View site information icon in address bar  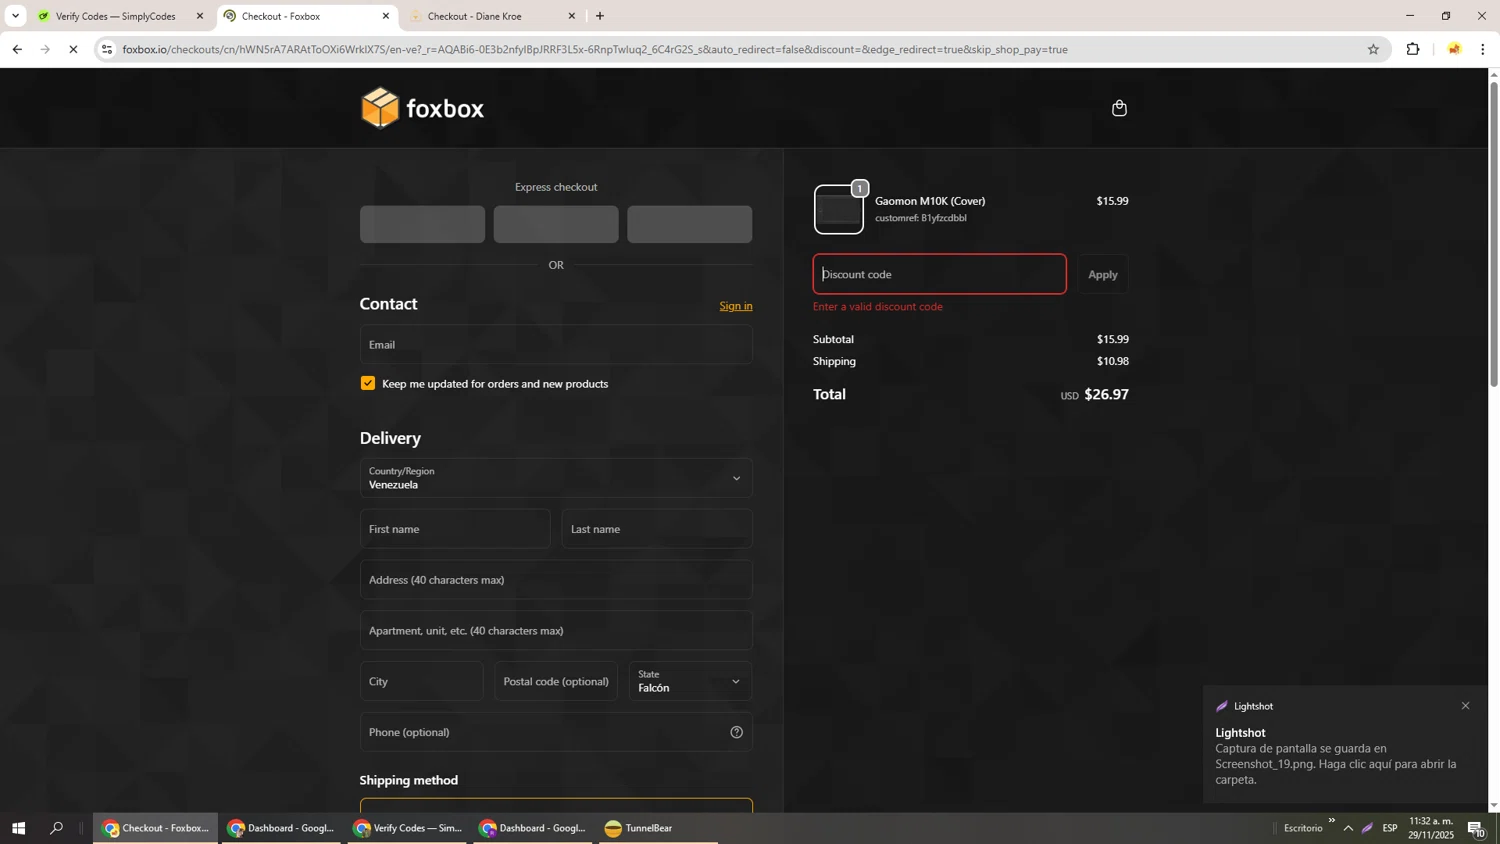(x=107, y=49)
